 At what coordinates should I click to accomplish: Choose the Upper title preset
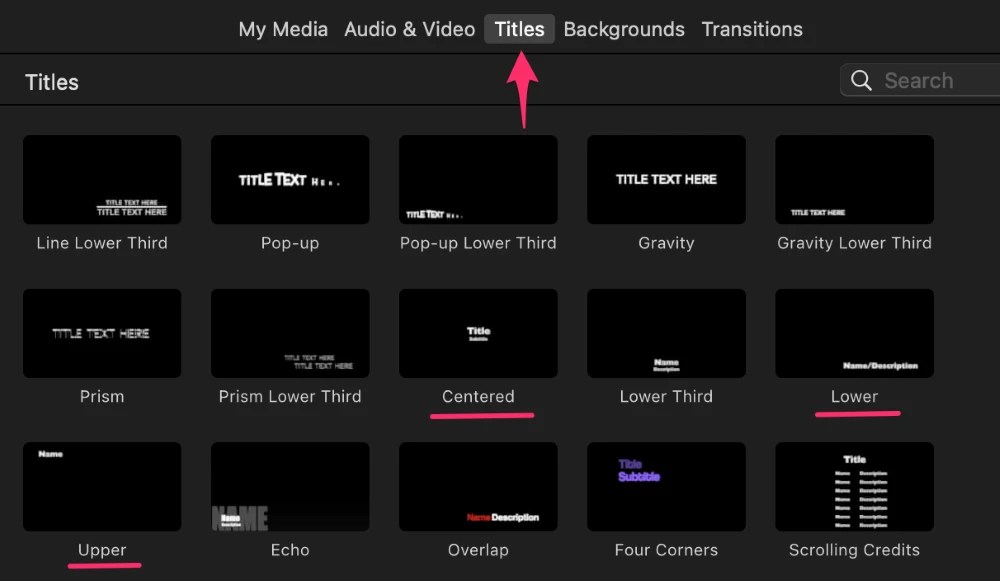tap(102, 486)
